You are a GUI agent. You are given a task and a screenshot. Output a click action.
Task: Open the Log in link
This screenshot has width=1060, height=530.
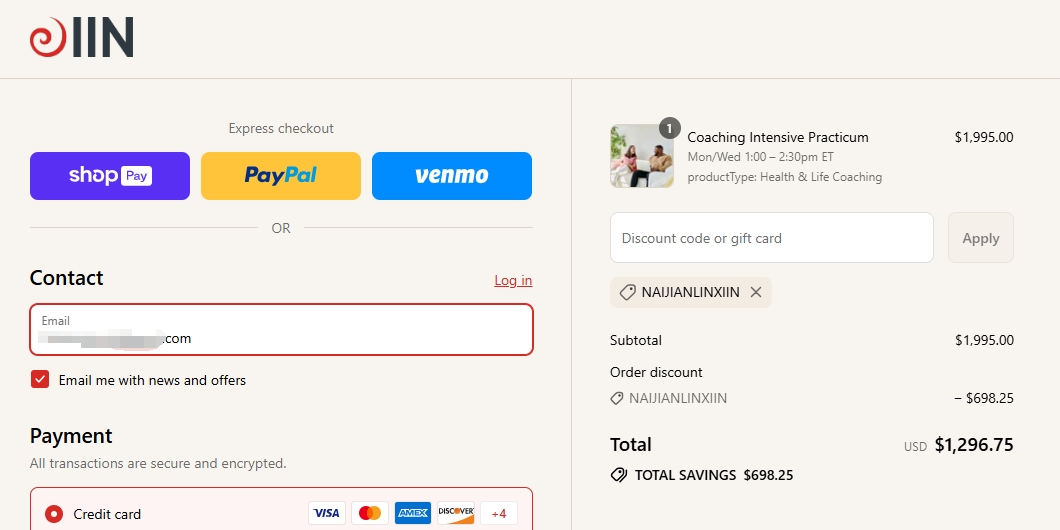513,280
